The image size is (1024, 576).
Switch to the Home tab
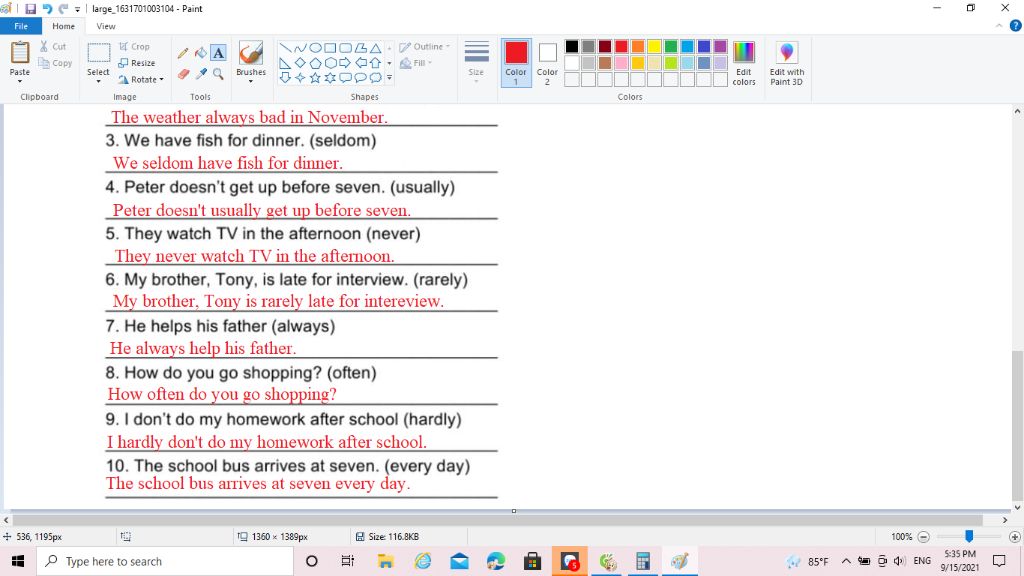(63, 26)
